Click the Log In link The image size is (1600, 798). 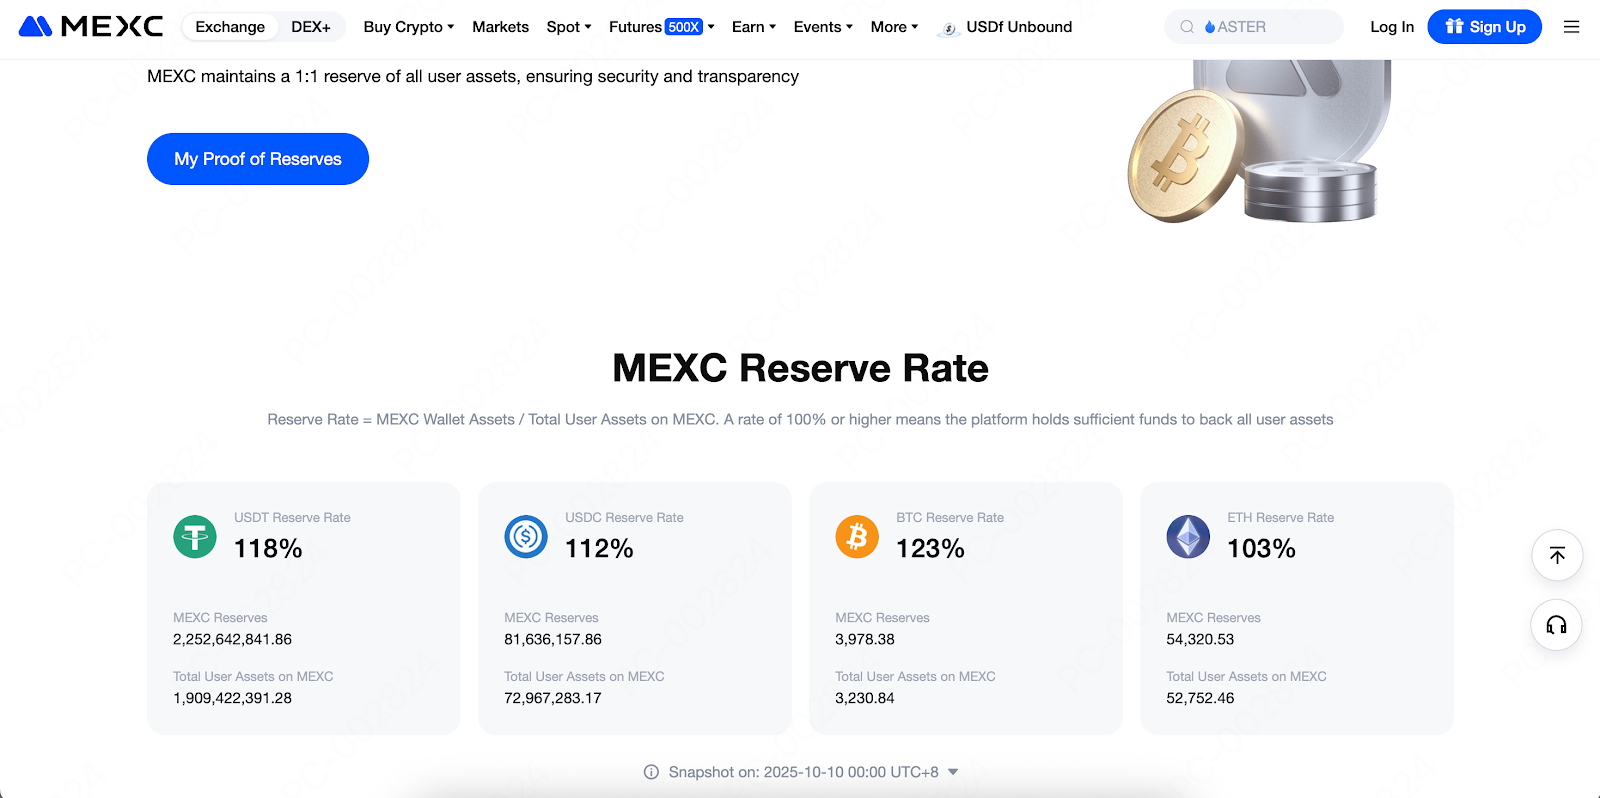1392,27
